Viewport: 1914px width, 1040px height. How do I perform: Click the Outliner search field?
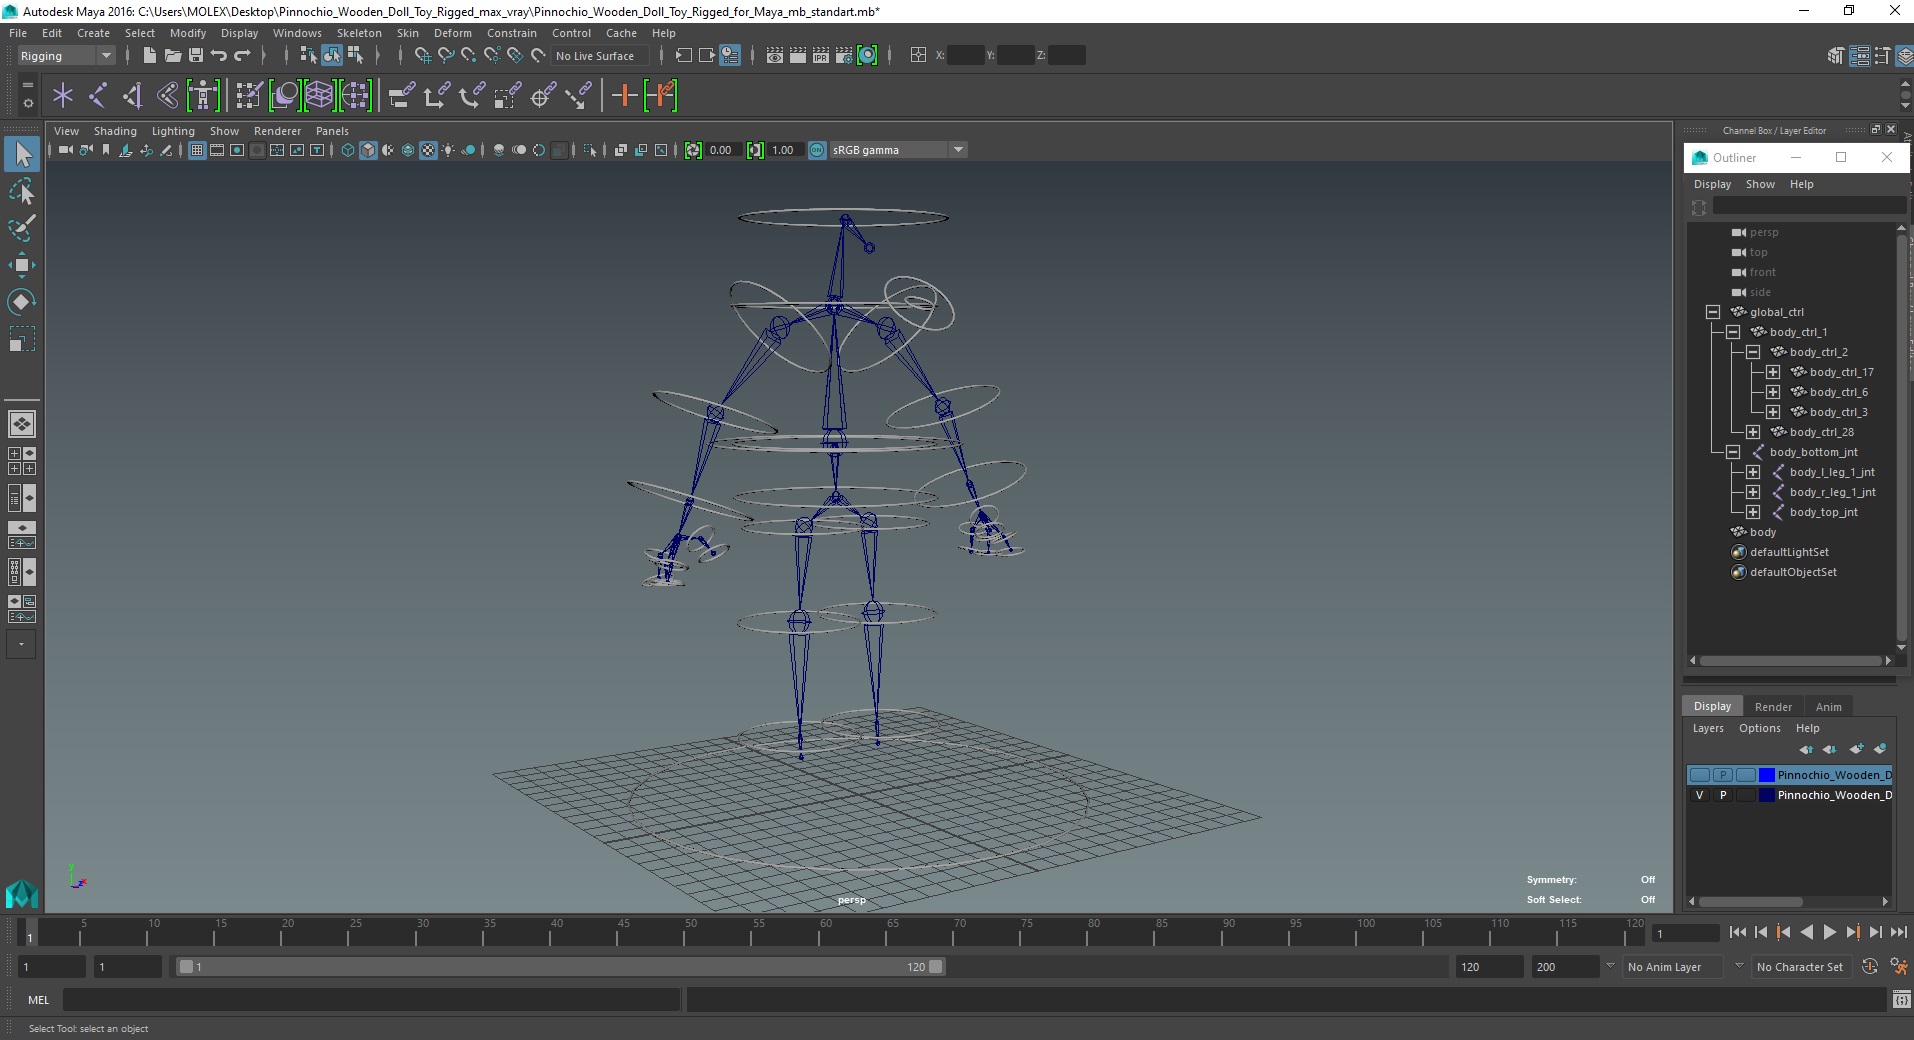1809,206
